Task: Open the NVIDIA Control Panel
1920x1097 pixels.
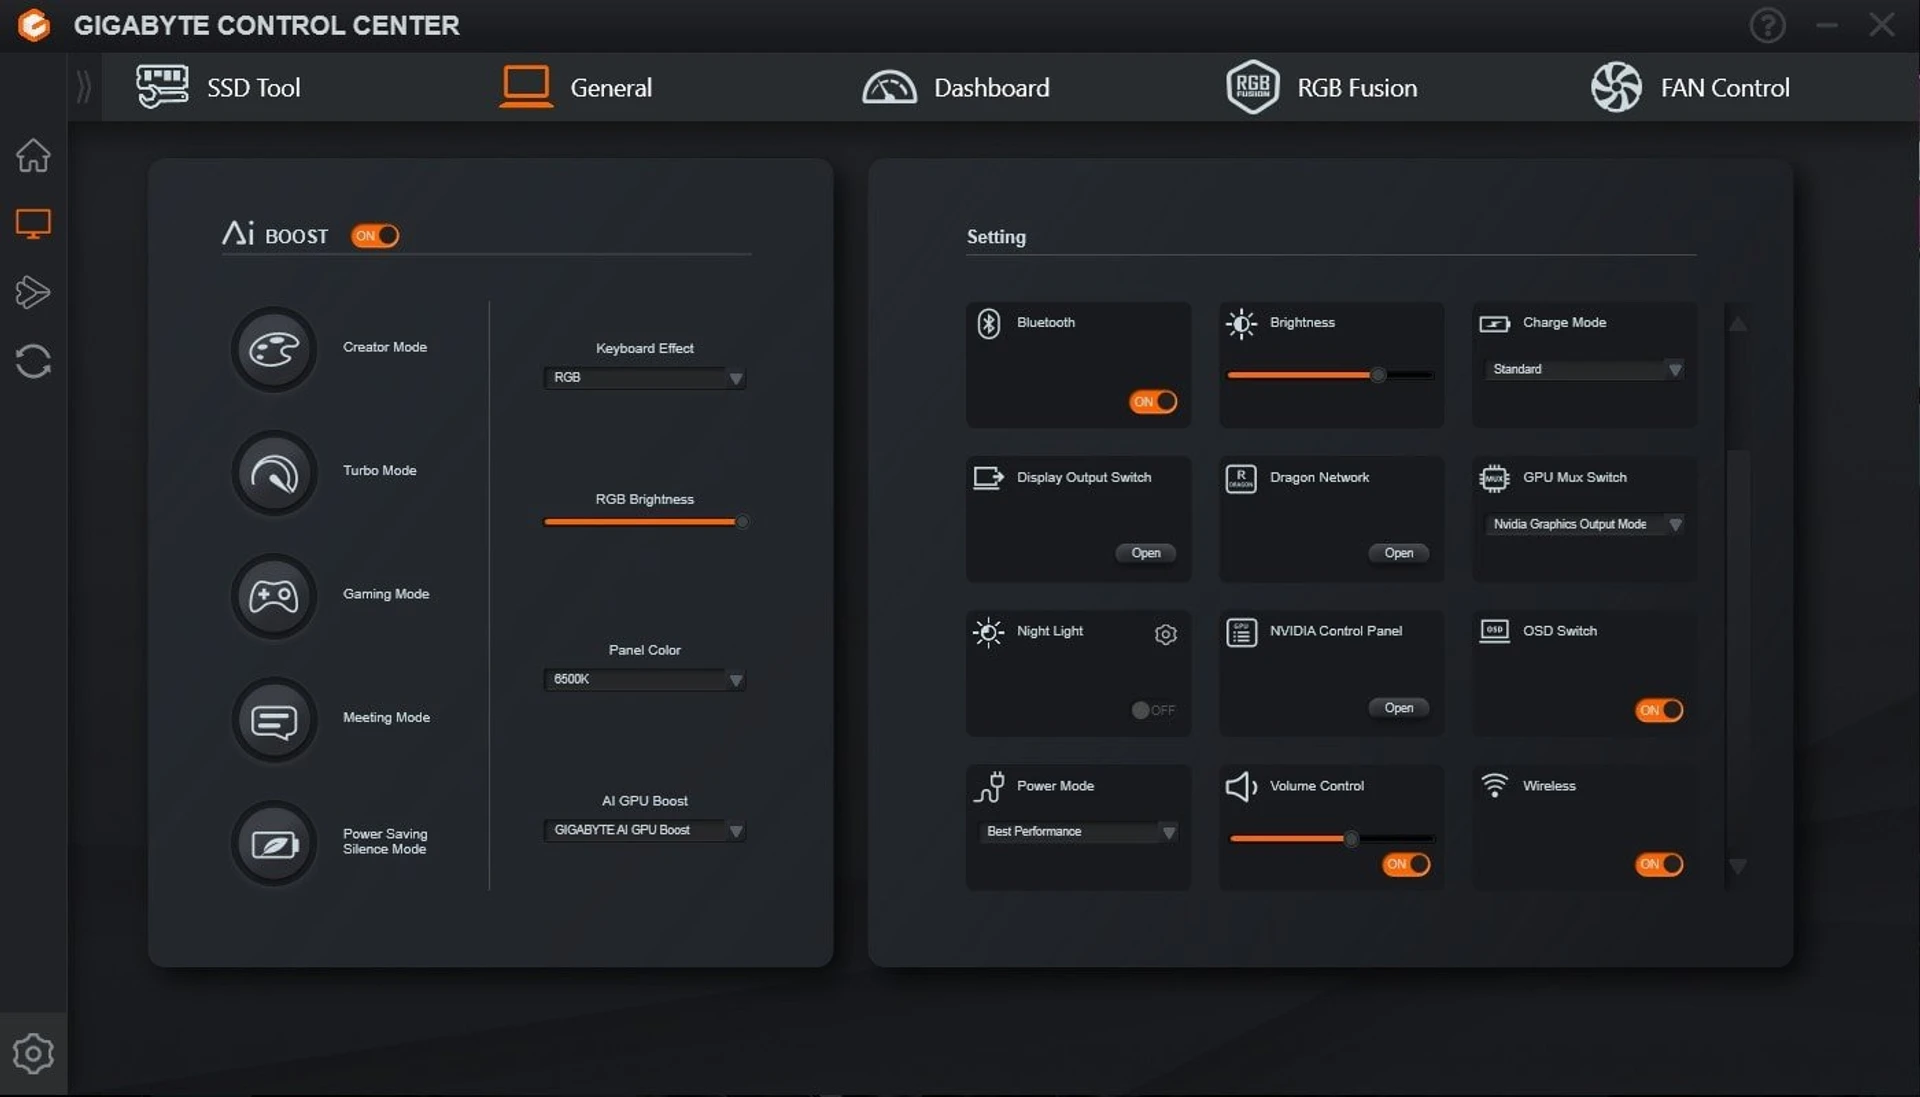Action: click(x=1398, y=708)
